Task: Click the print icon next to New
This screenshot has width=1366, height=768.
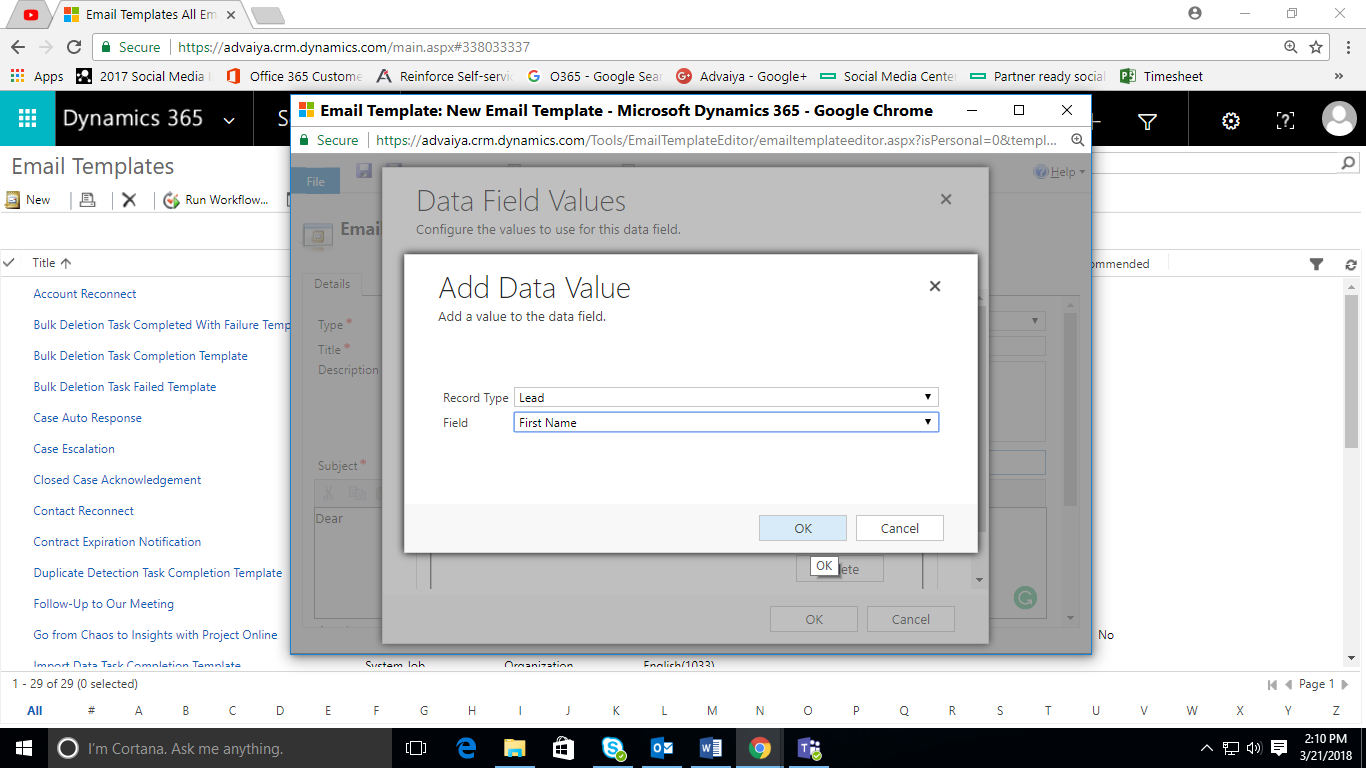Action: pos(87,200)
